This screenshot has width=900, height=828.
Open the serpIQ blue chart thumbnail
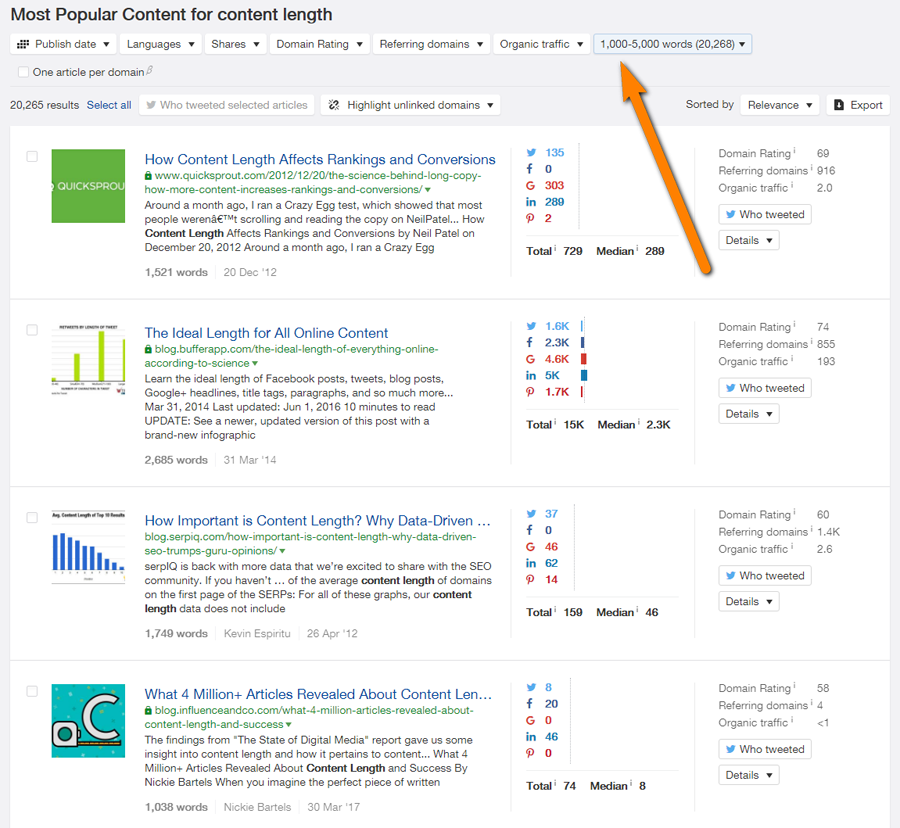(88, 547)
